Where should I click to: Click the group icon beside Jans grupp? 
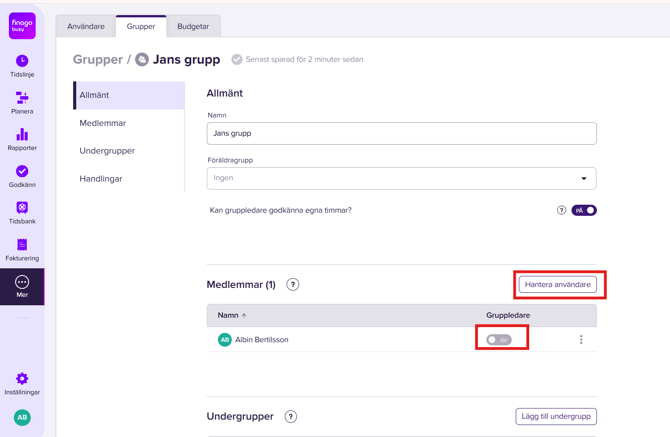click(x=142, y=59)
